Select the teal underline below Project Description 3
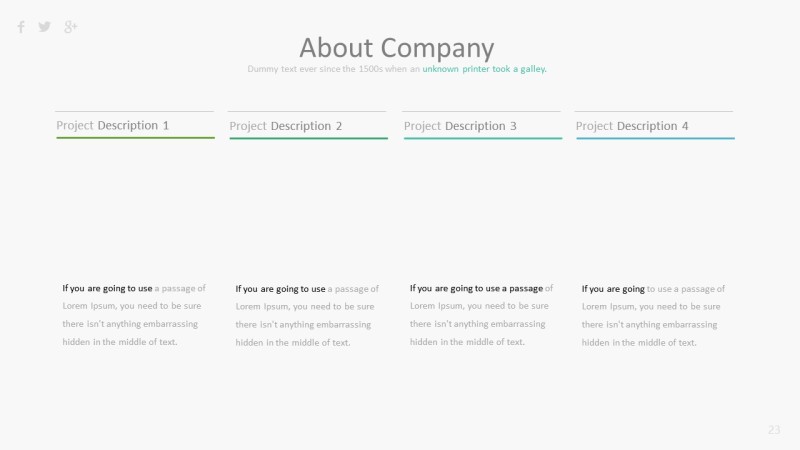This screenshot has width=800, height=450. pos(482,138)
